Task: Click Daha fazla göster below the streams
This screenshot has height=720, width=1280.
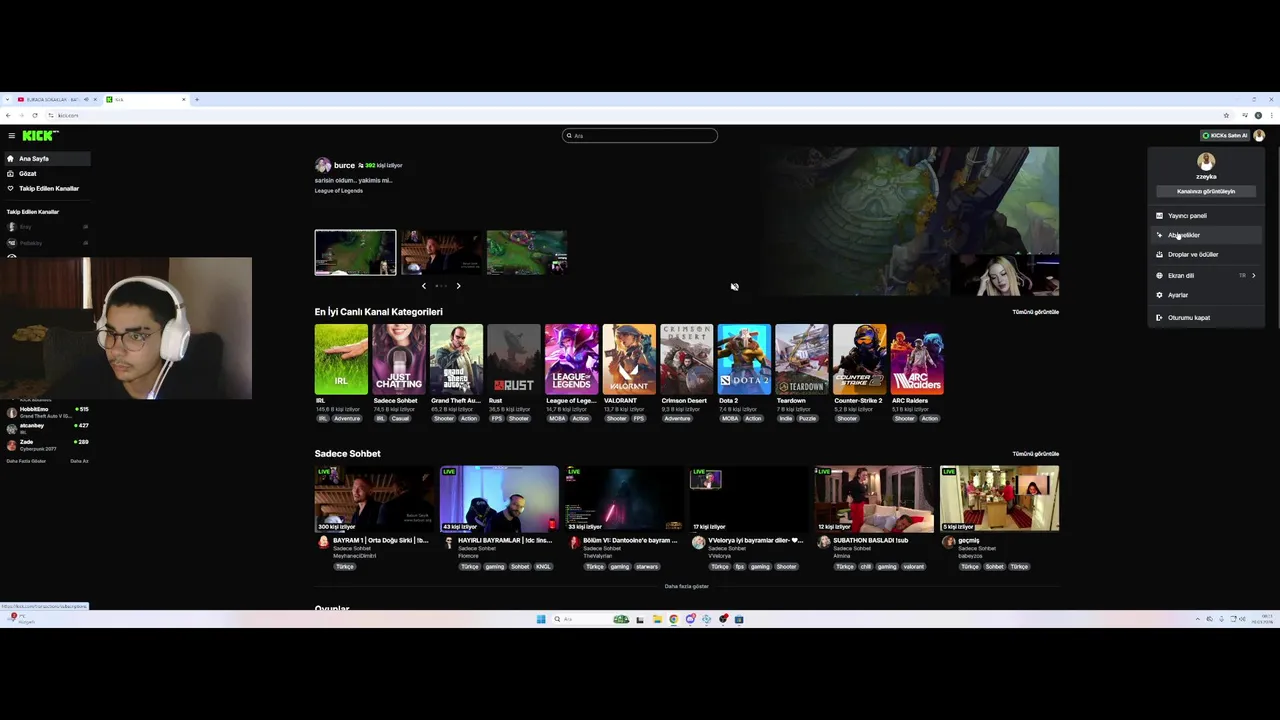Action: tap(687, 586)
